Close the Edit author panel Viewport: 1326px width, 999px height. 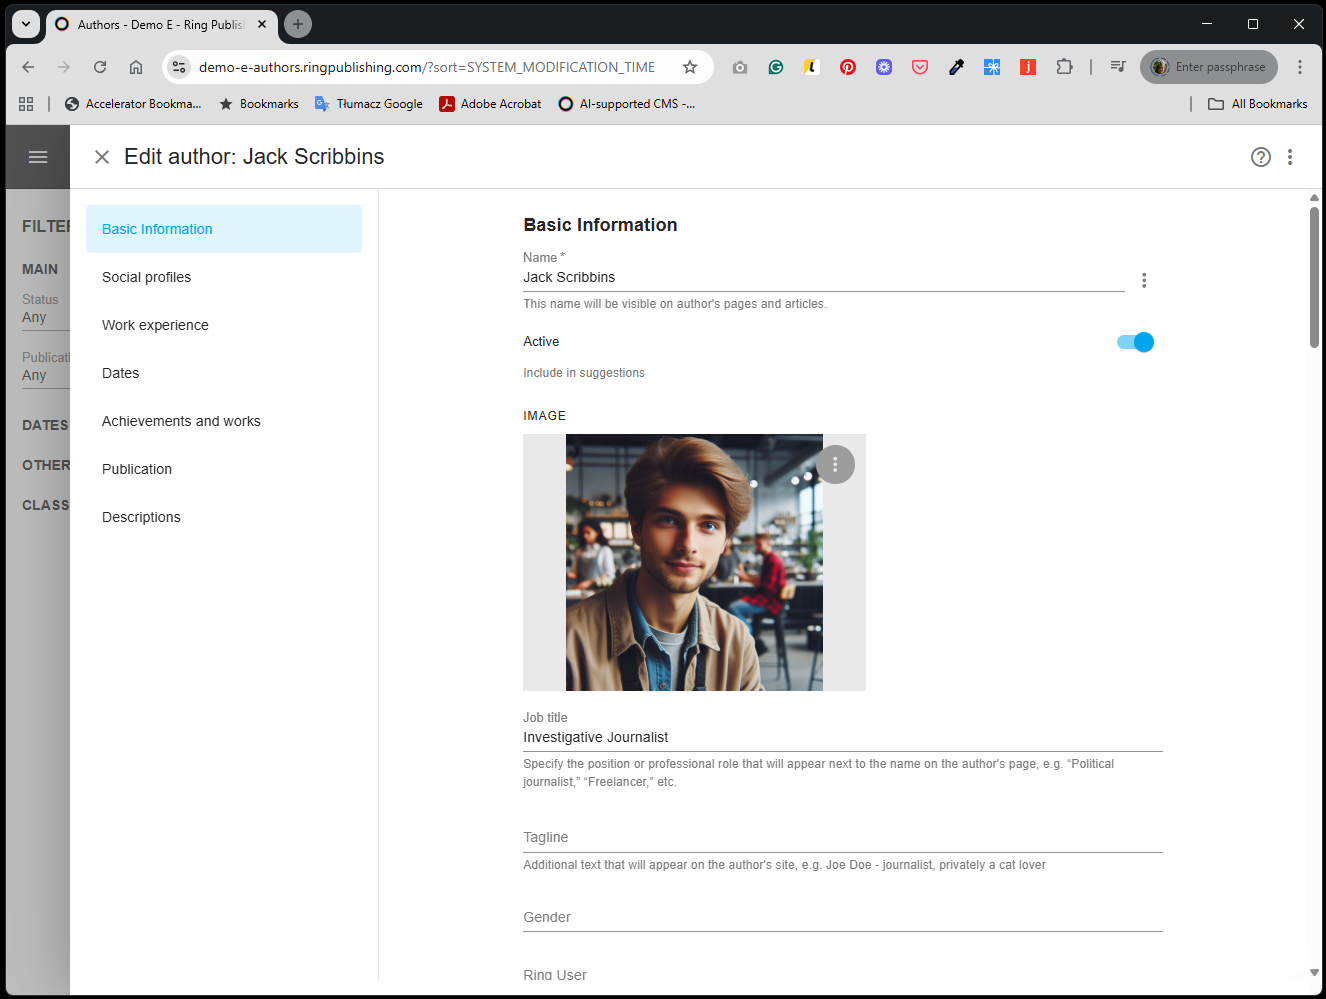tap(101, 157)
